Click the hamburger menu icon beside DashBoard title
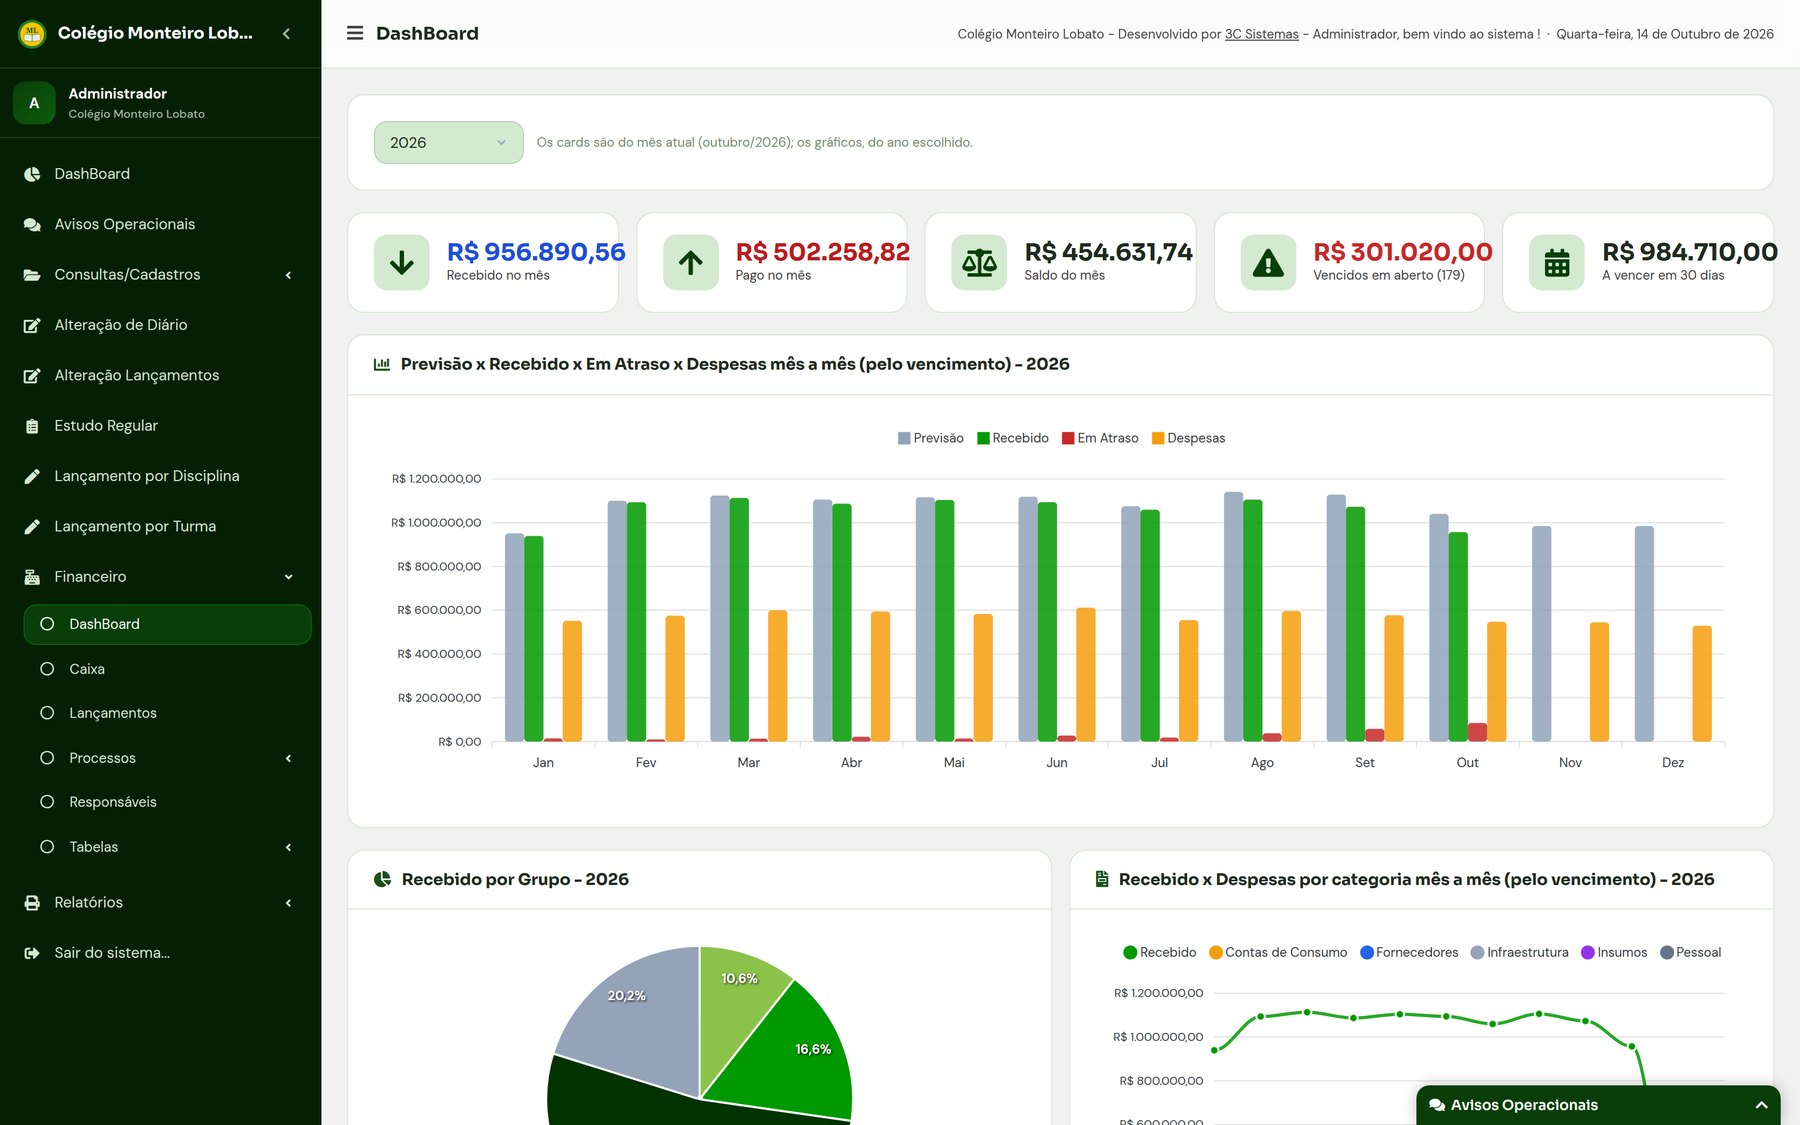Image resolution: width=1800 pixels, height=1125 pixels. [x=355, y=33]
